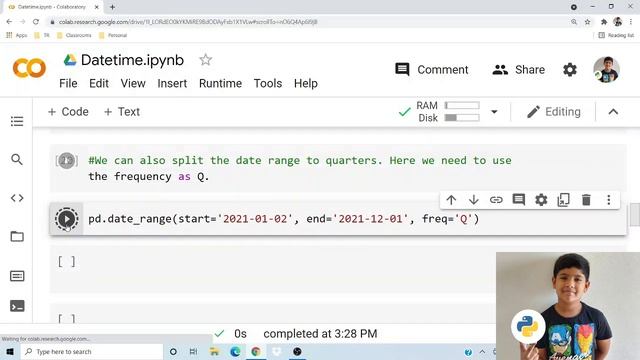
Task: Open the Help menu
Action: [x=306, y=83]
